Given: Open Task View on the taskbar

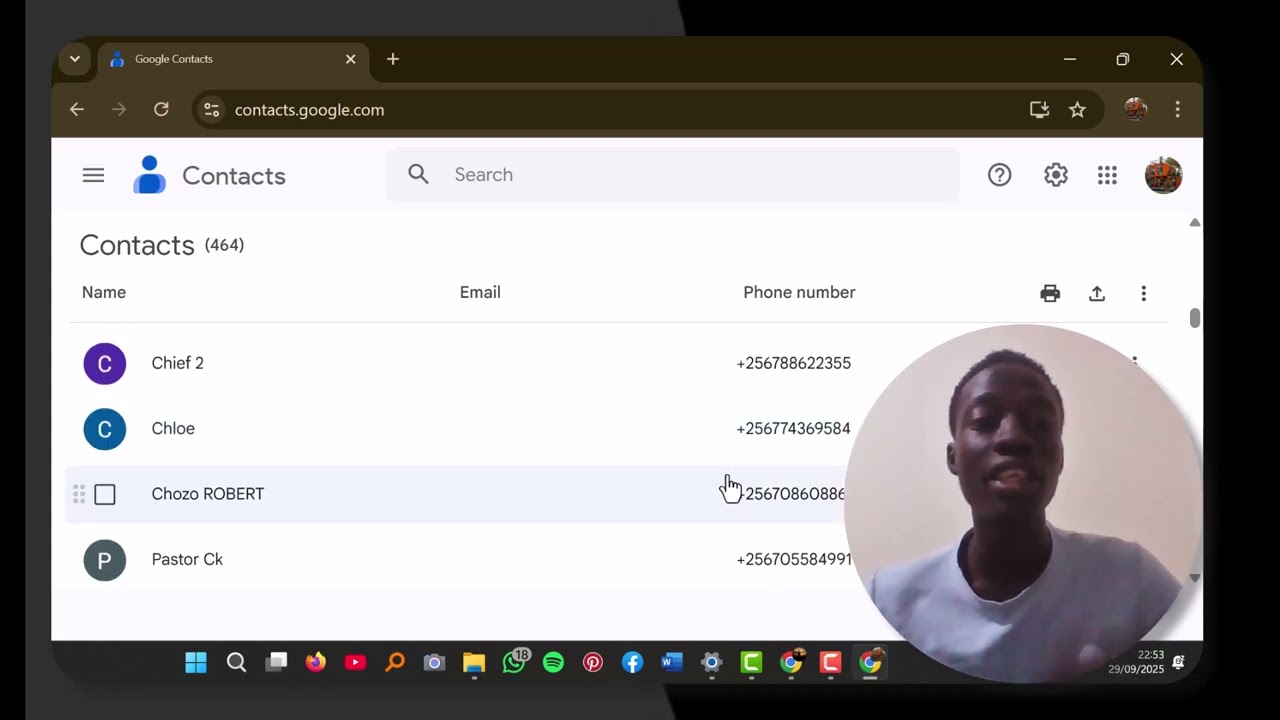Looking at the screenshot, I should [276, 662].
